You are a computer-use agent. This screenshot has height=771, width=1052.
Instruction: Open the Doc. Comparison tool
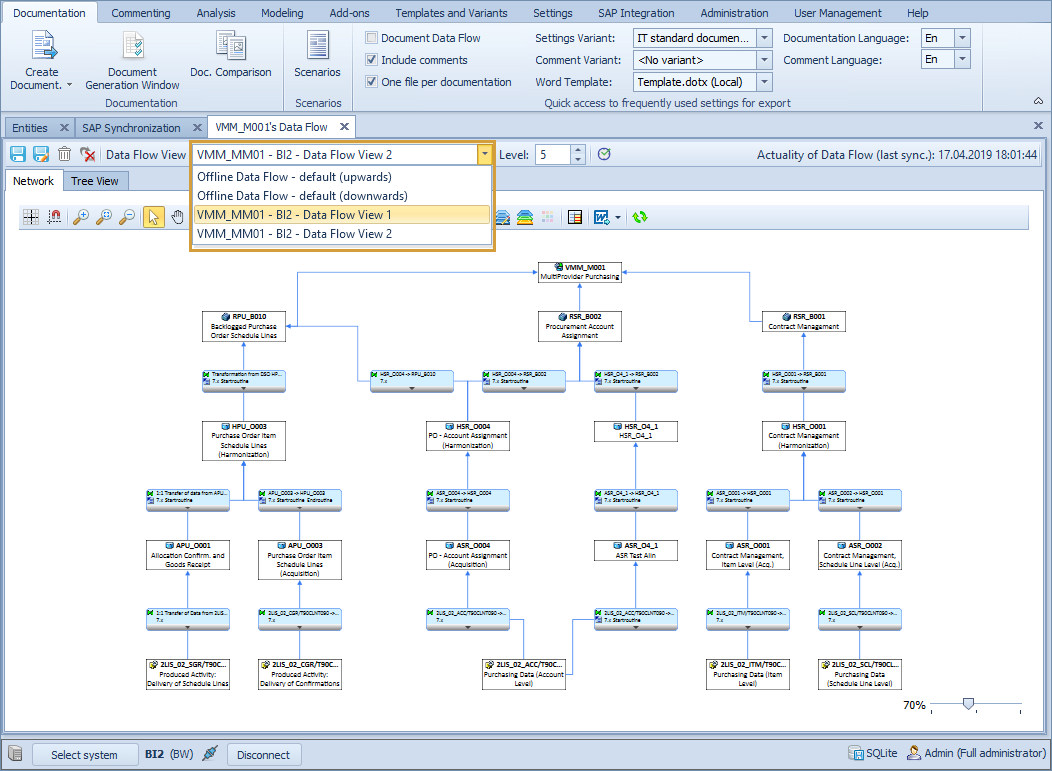[x=231, y=60]
